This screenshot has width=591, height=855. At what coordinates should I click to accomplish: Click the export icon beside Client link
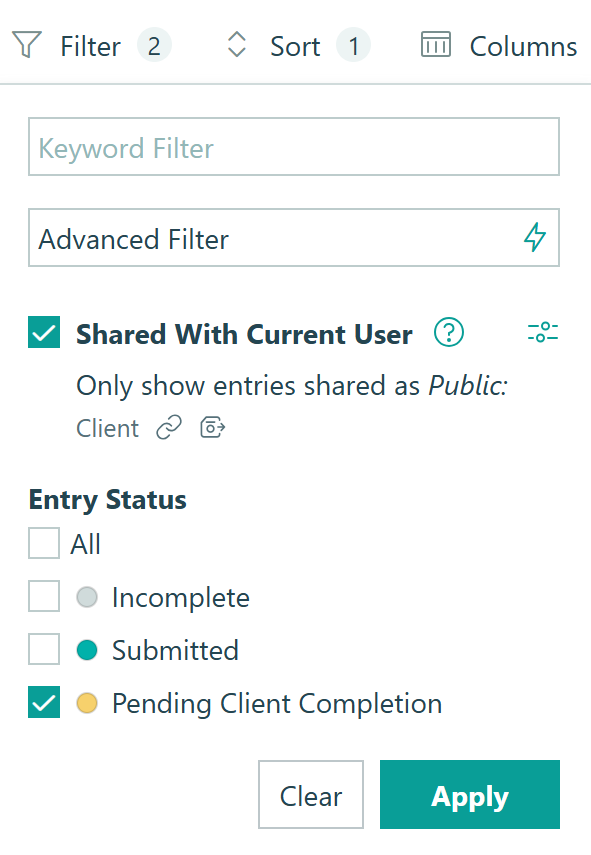click(x=211, y=427)
